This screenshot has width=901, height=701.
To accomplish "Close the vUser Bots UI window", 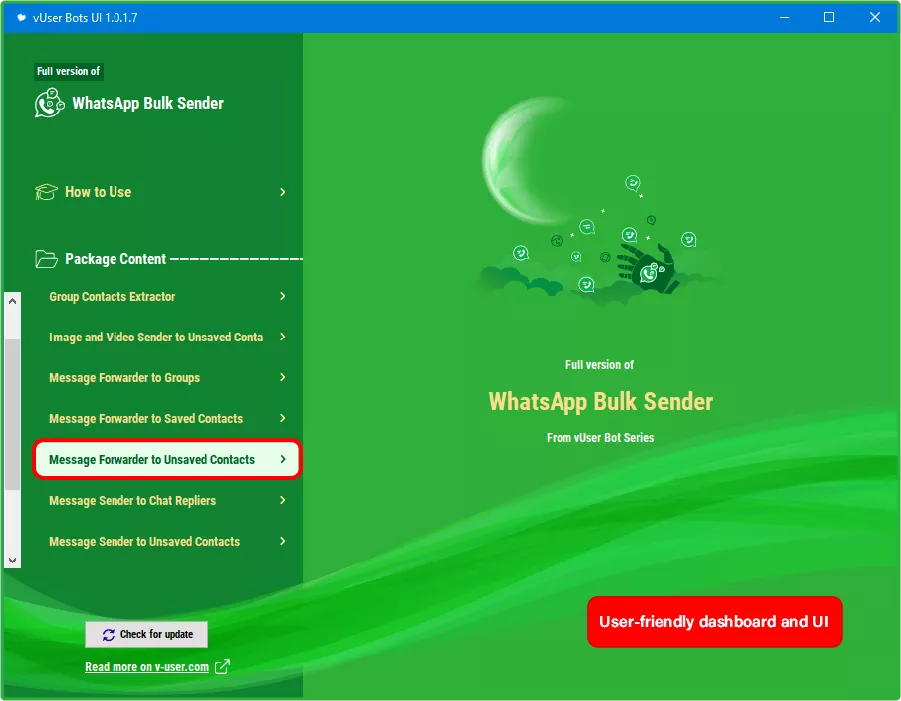I will tap(875, 17).
